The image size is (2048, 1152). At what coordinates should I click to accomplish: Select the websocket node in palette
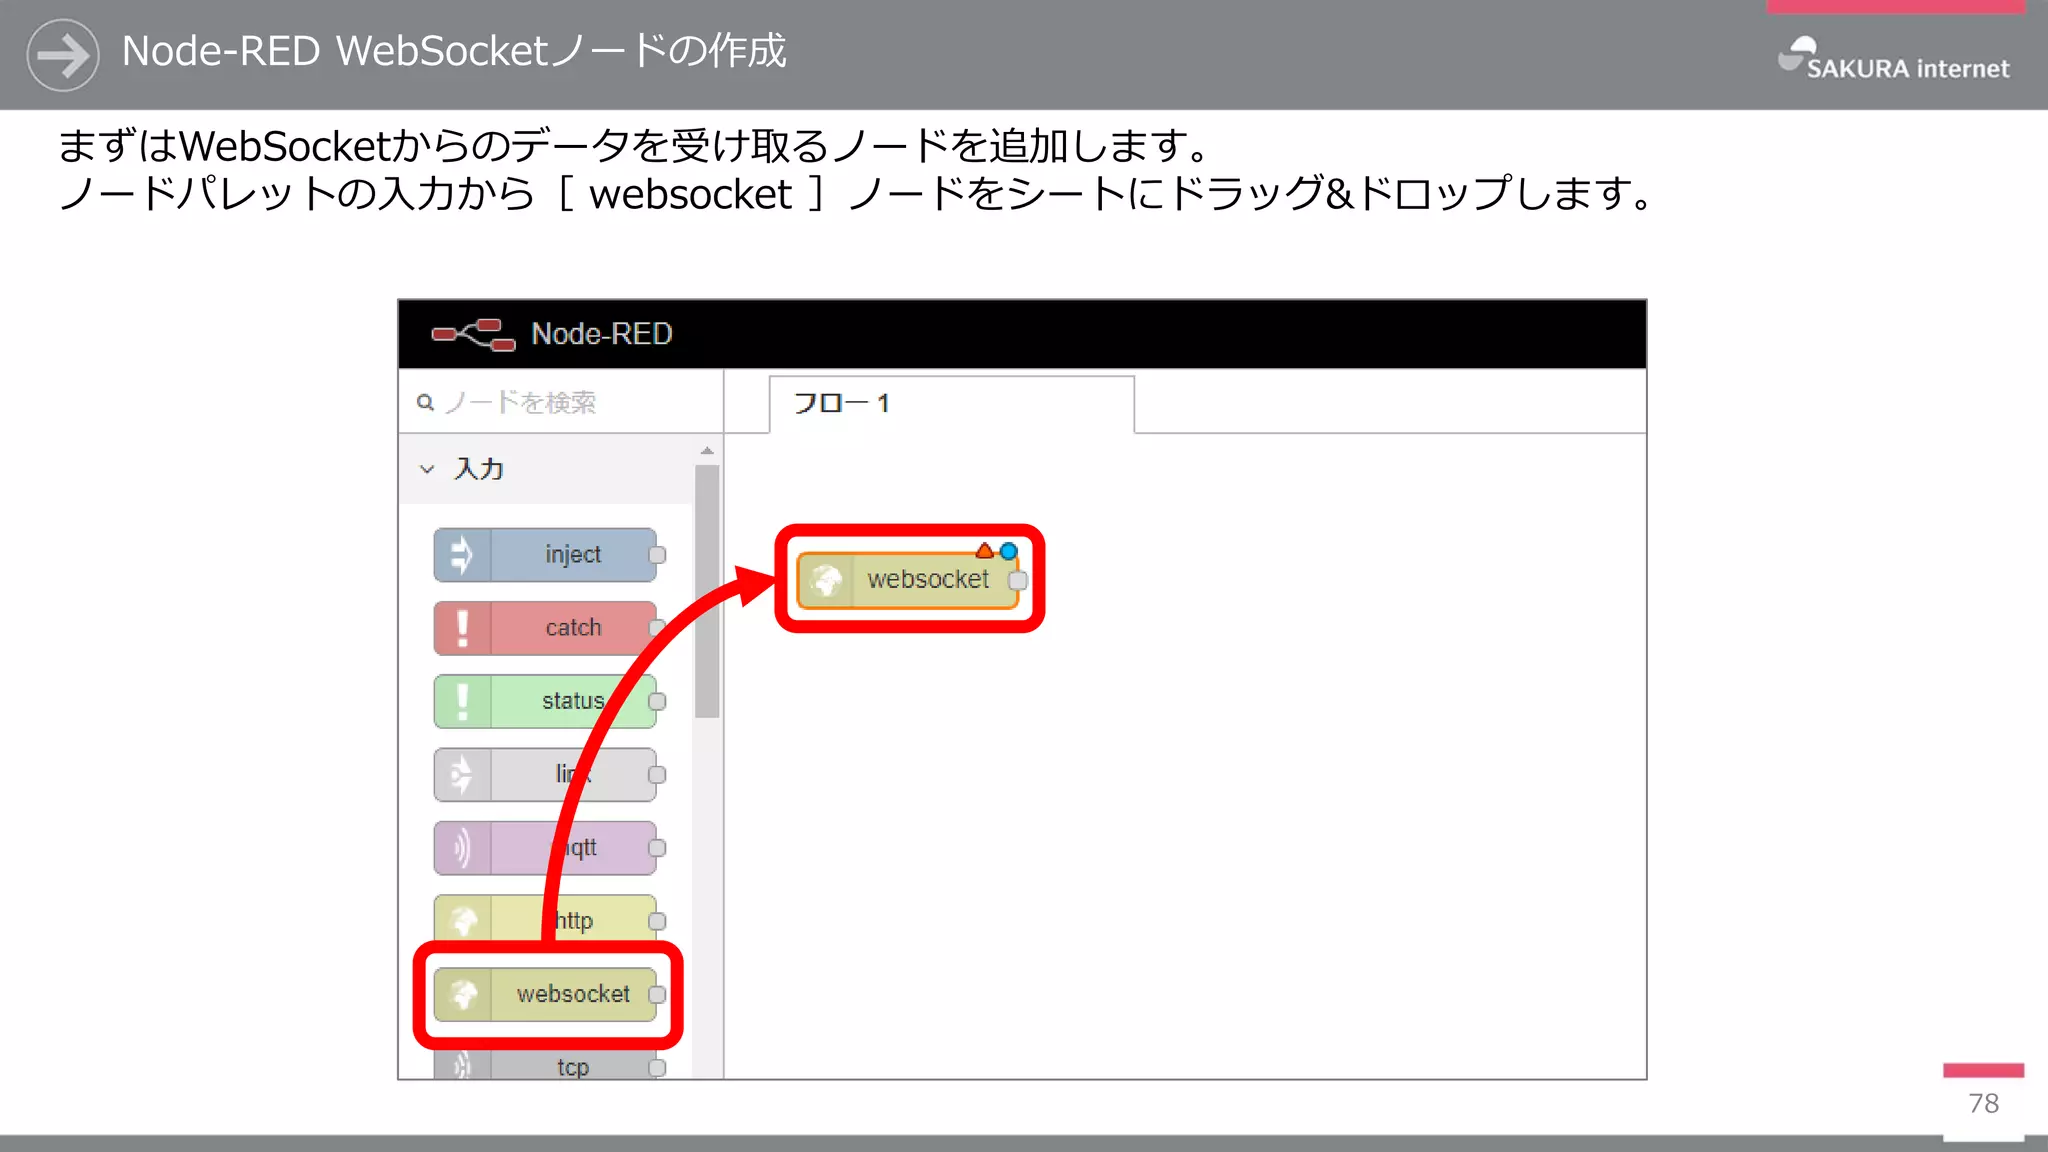pyautogui.click(x=545, y=994)
